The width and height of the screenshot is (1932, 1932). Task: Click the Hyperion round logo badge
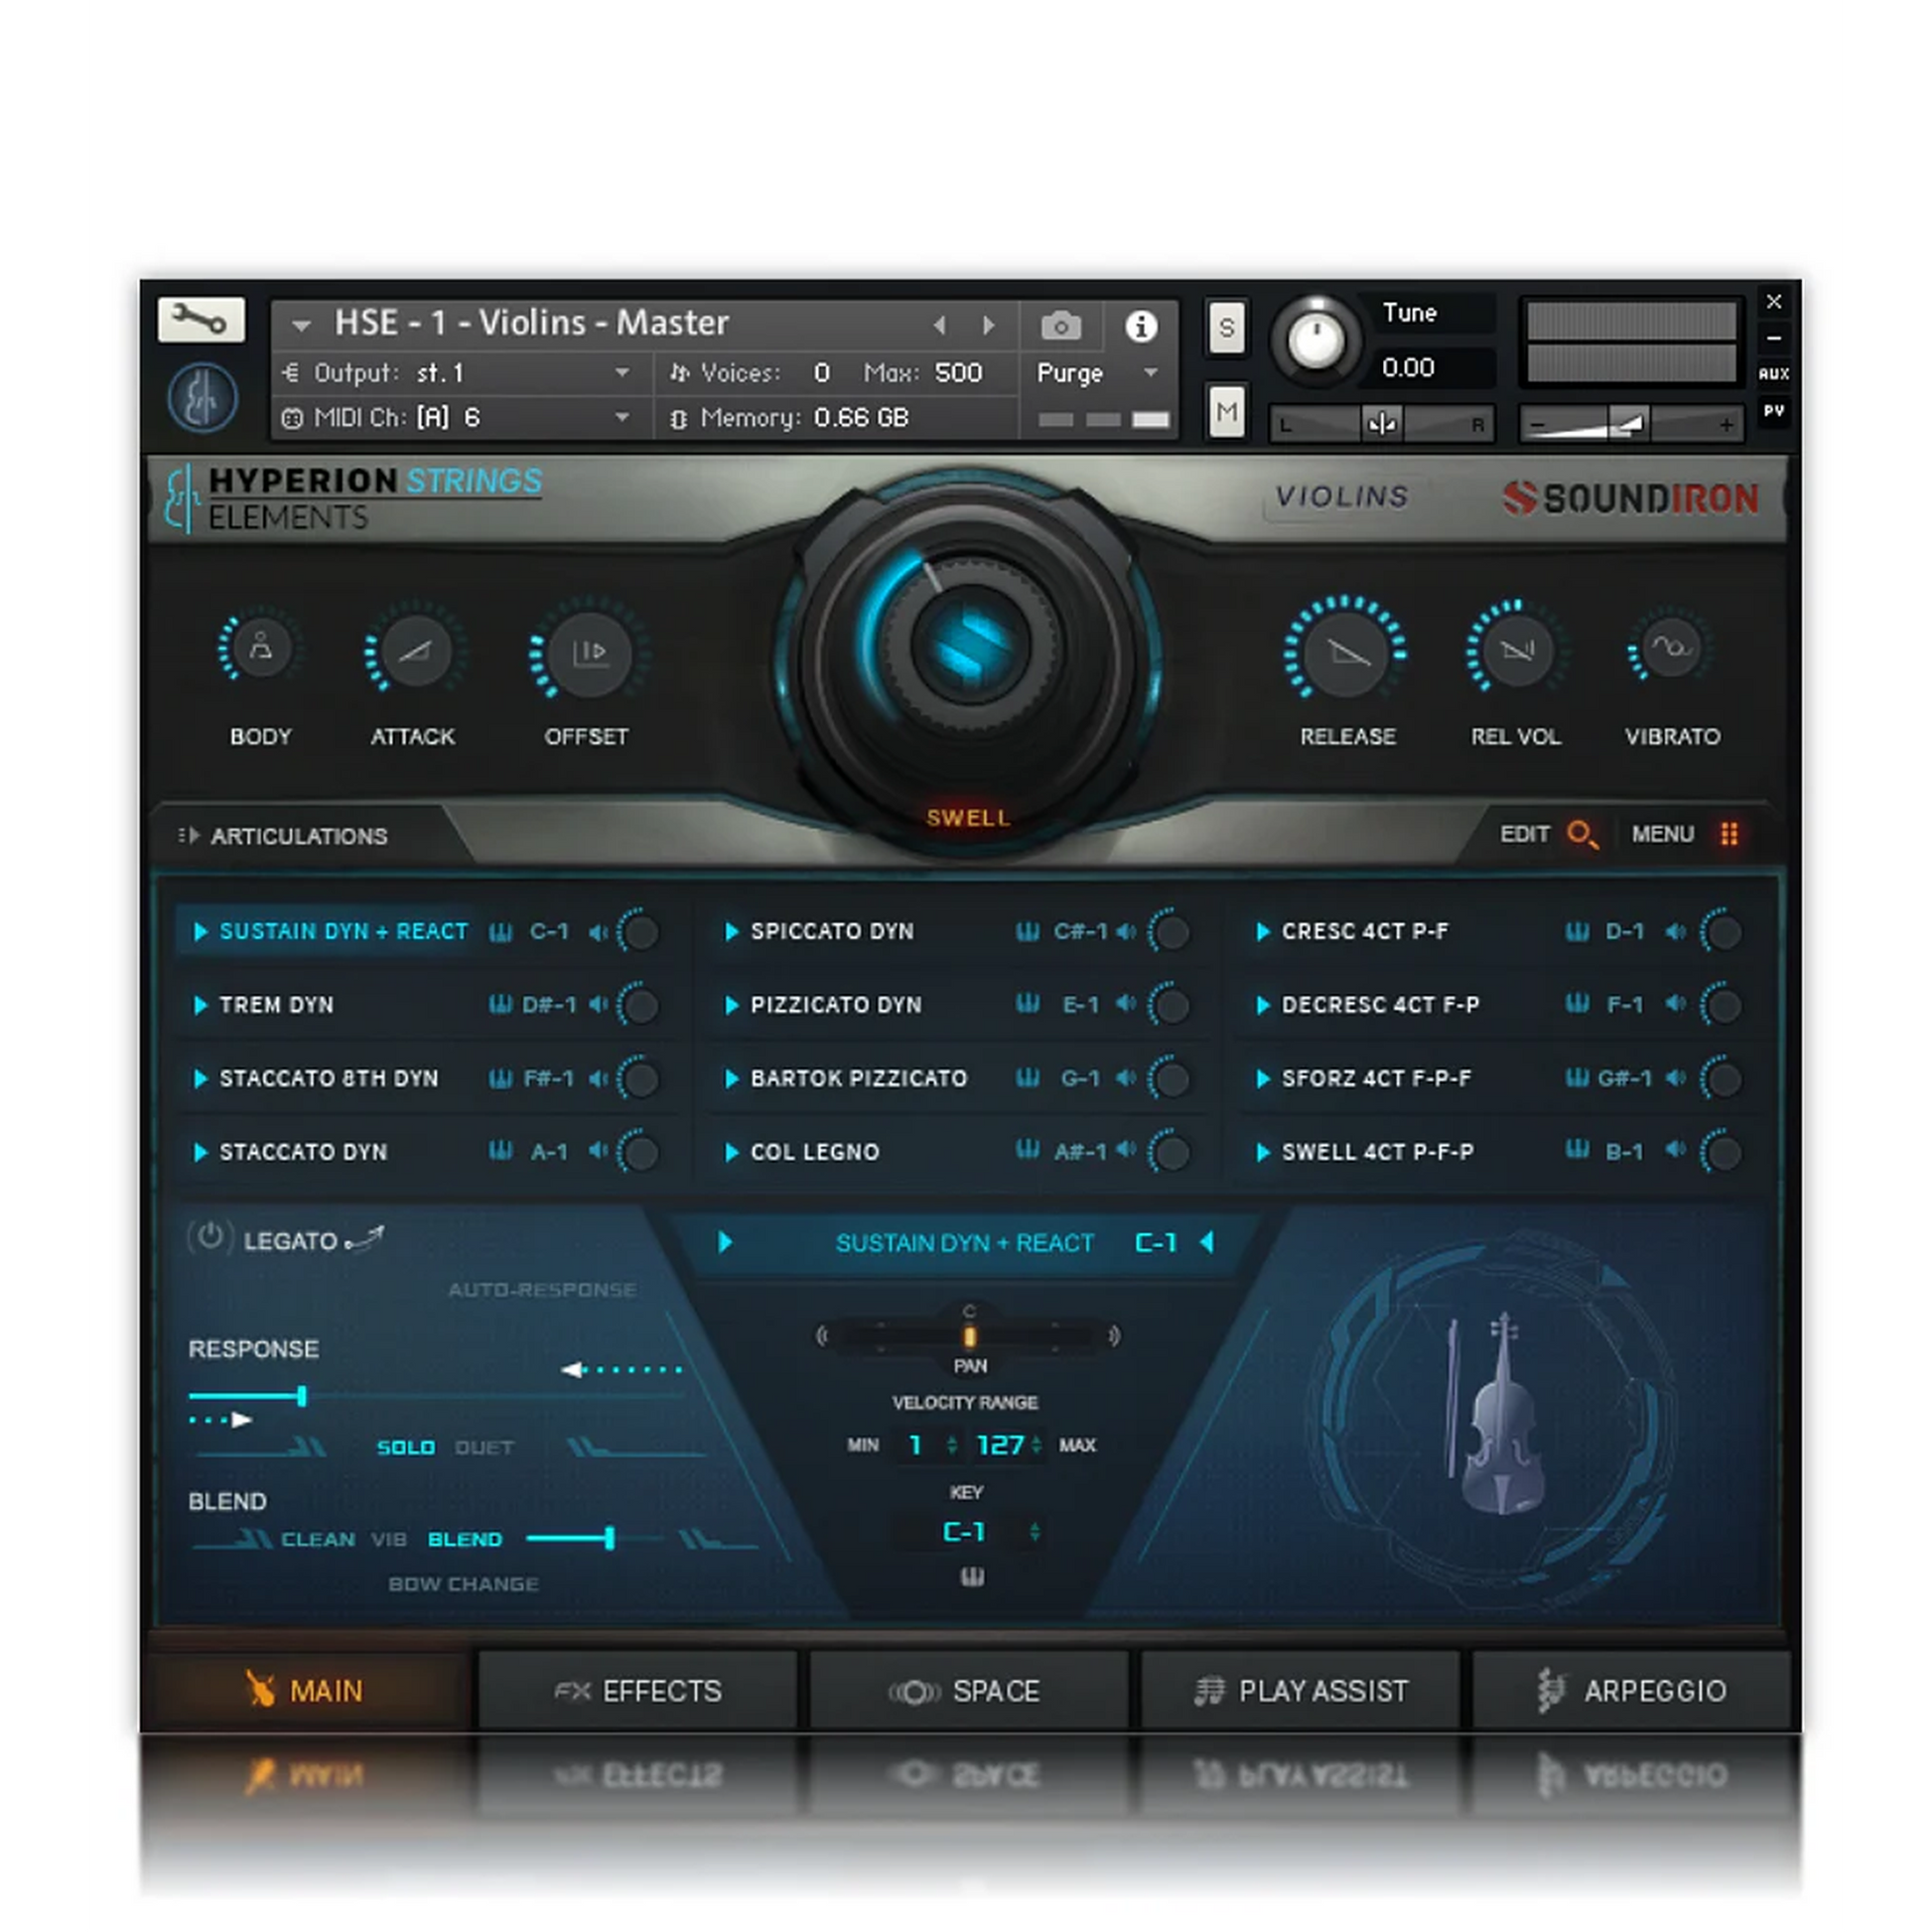(201, 398)
